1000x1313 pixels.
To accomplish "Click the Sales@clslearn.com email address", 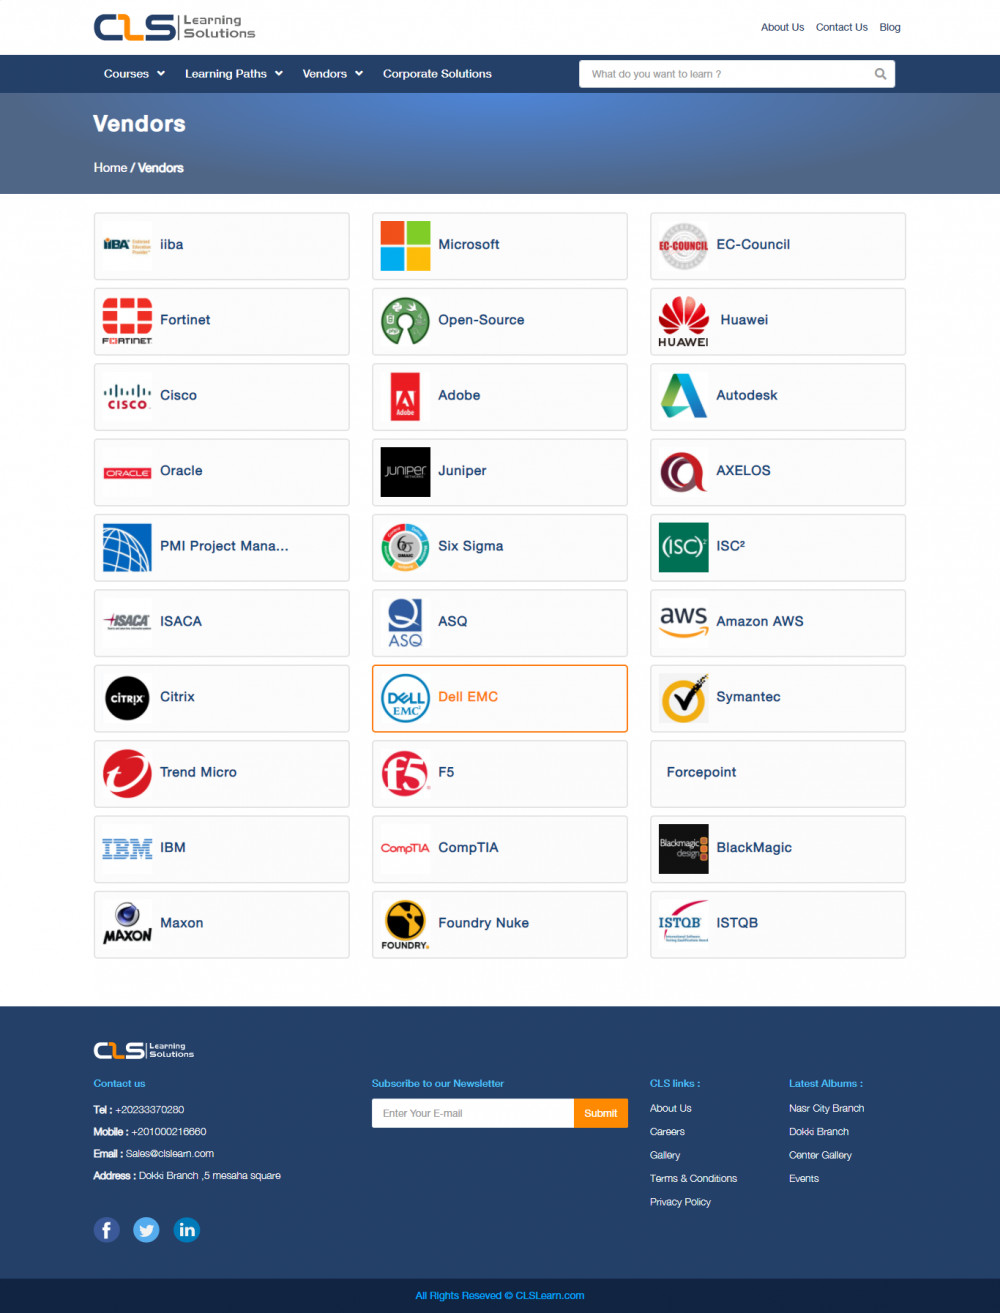I will 170,1154.
